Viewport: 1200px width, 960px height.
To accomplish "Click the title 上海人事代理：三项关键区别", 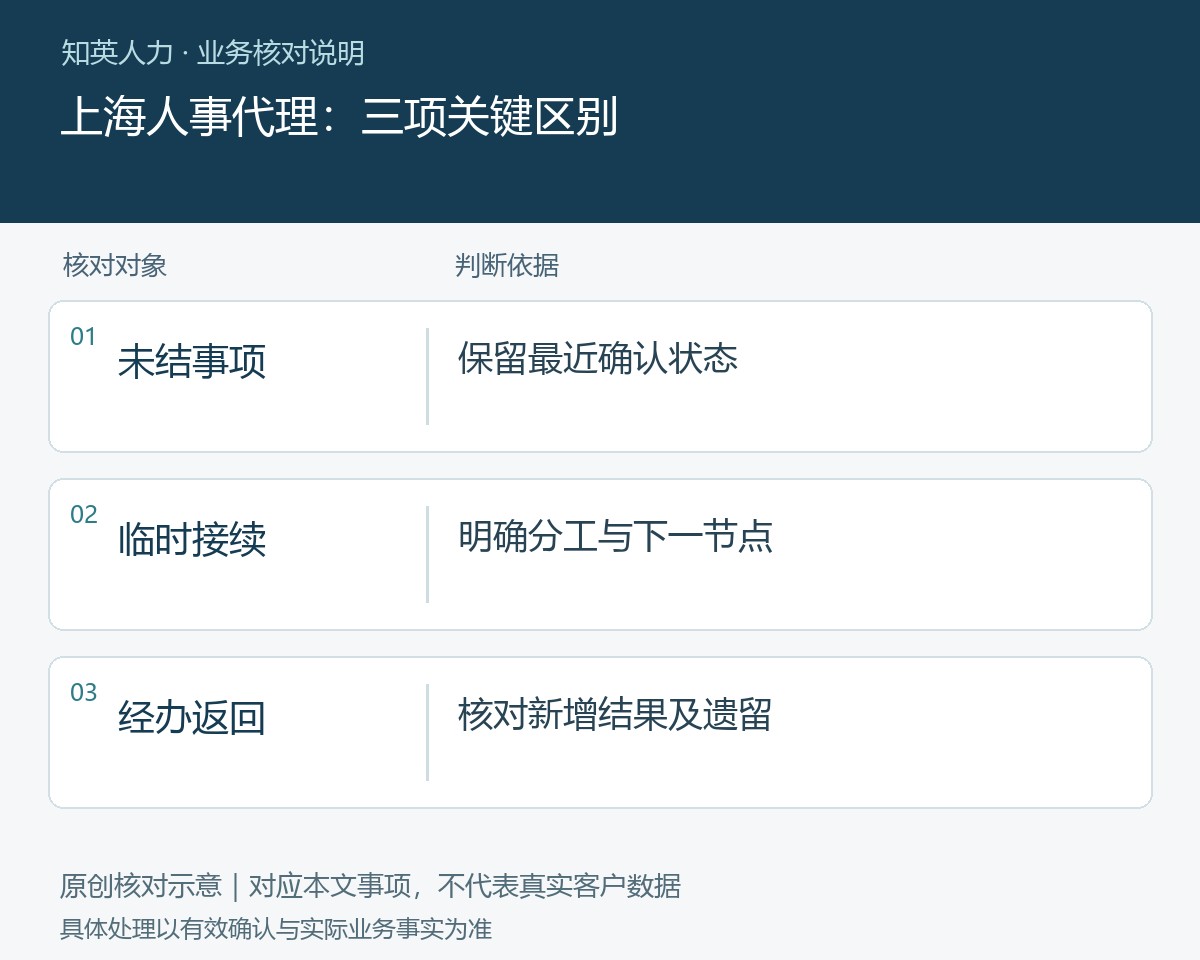I will pyautogui.click(x=339, y=117).
